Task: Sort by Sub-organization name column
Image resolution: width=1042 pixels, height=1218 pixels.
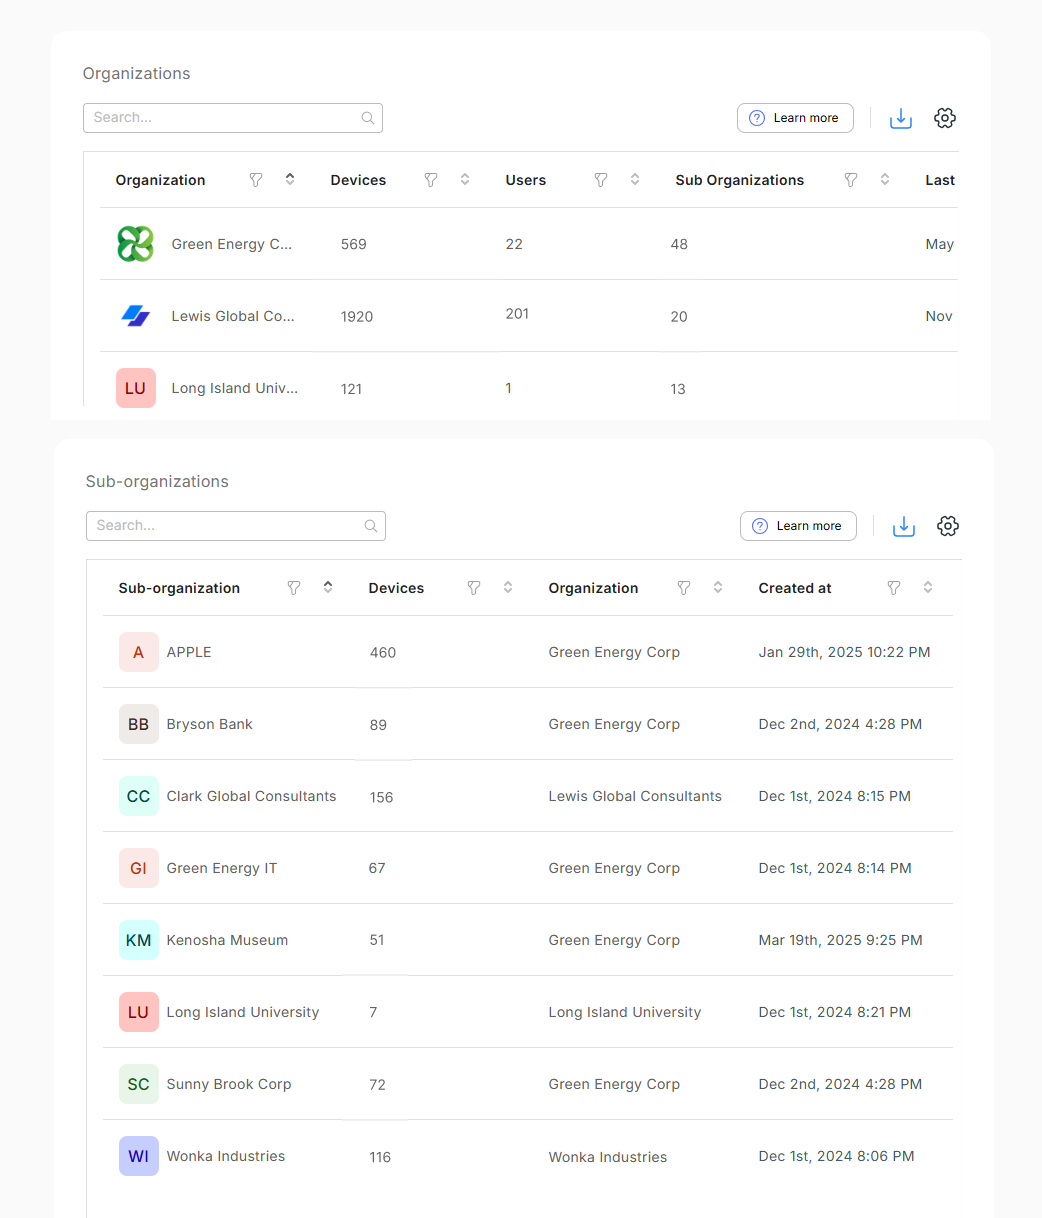Action: coord(328,588)
